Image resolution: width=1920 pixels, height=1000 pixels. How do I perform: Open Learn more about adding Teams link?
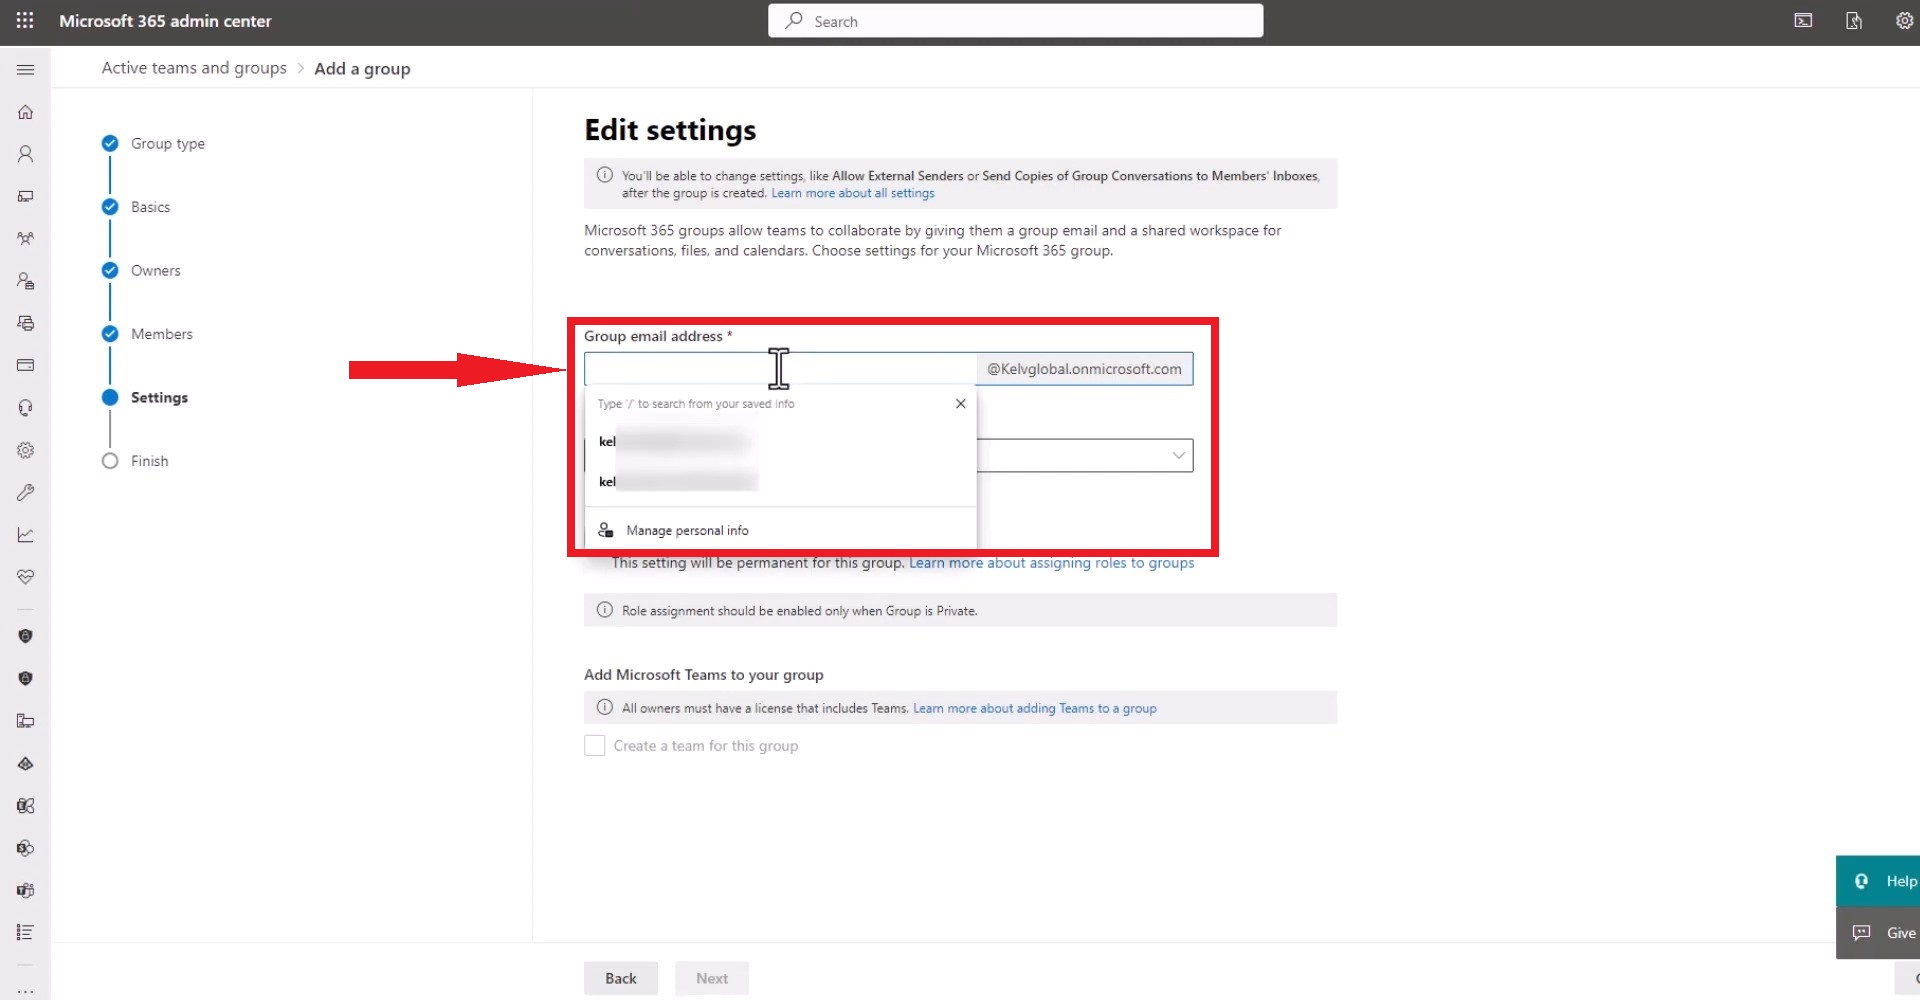click(x=1035, y=709)
